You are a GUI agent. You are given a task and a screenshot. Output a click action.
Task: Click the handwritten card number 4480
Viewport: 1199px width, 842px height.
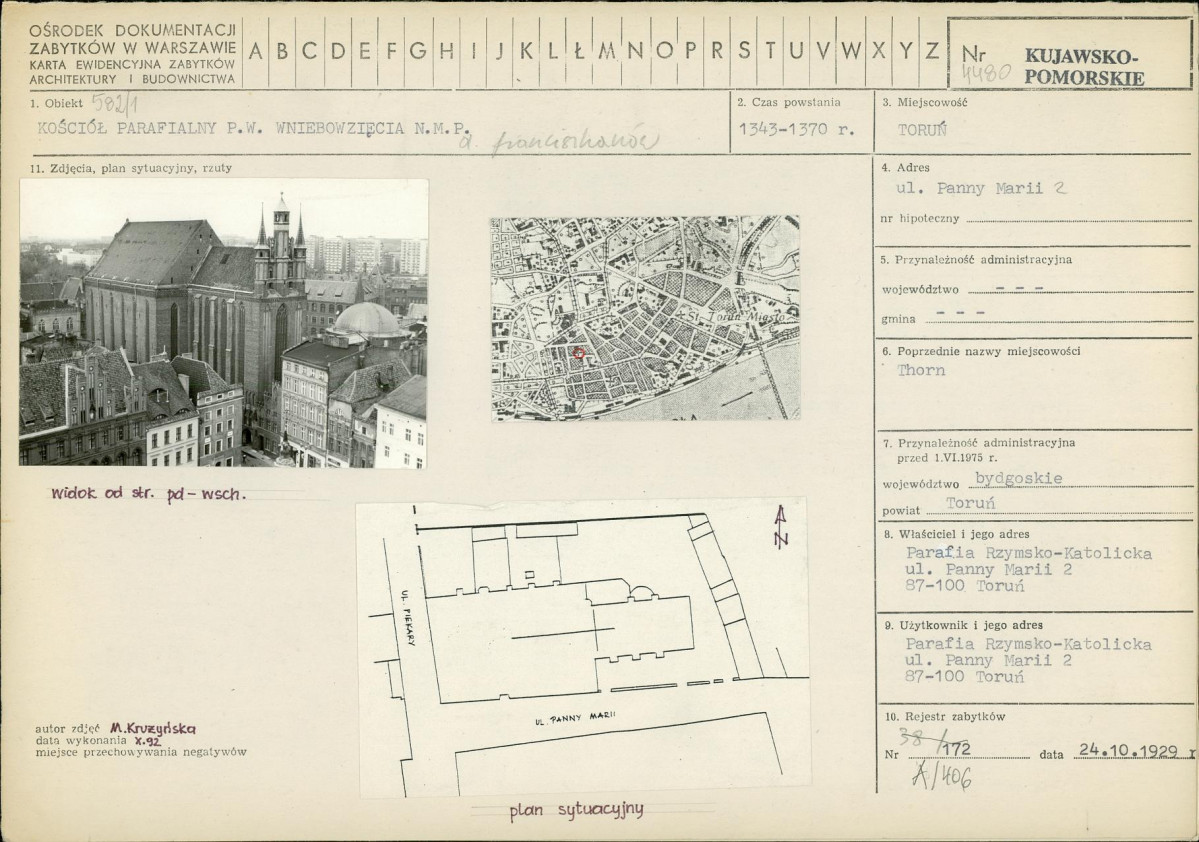click(x=985, y=75)
